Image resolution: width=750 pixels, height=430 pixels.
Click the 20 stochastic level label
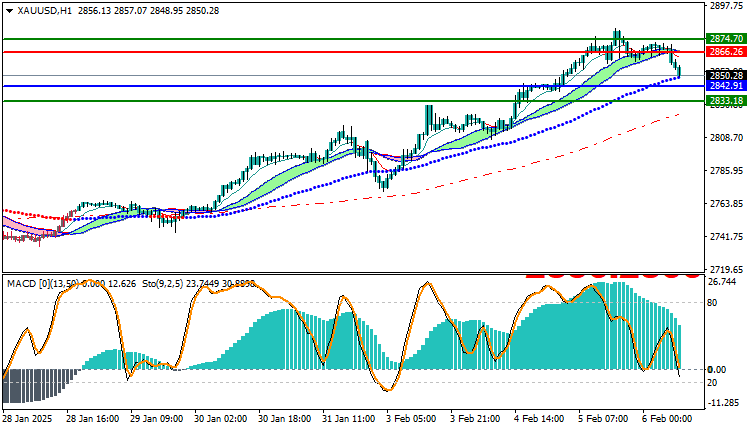[x=712, y=383]
